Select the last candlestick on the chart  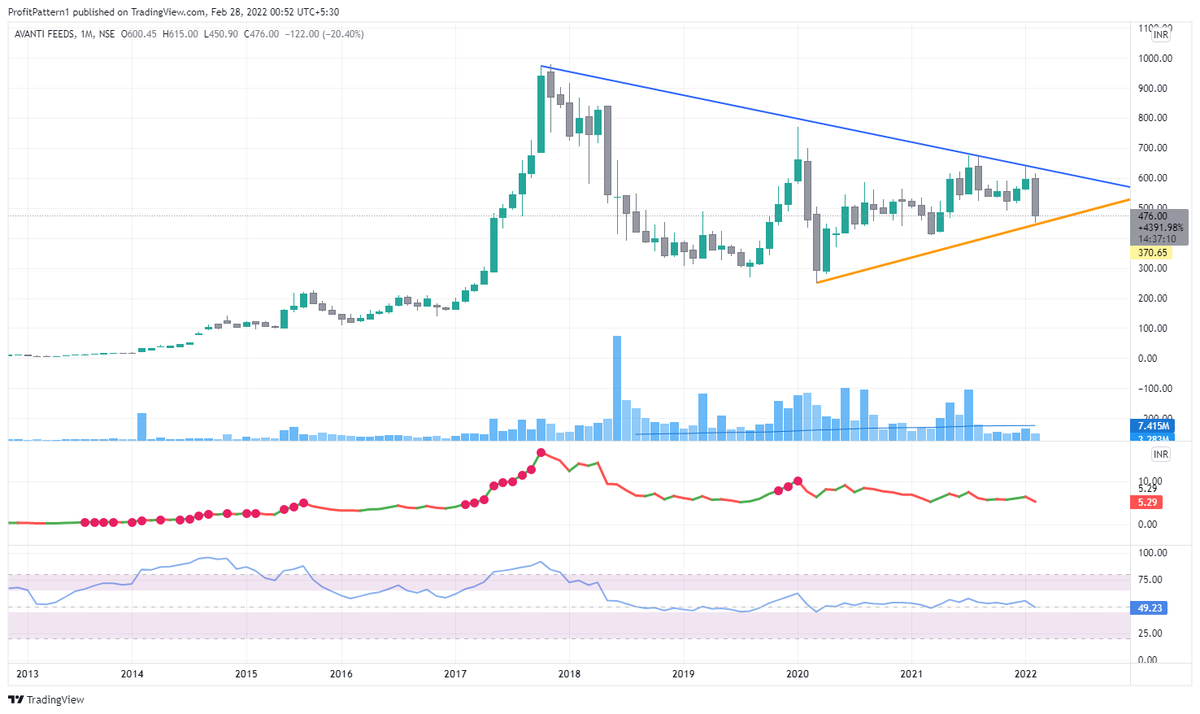coord(1035,195)
